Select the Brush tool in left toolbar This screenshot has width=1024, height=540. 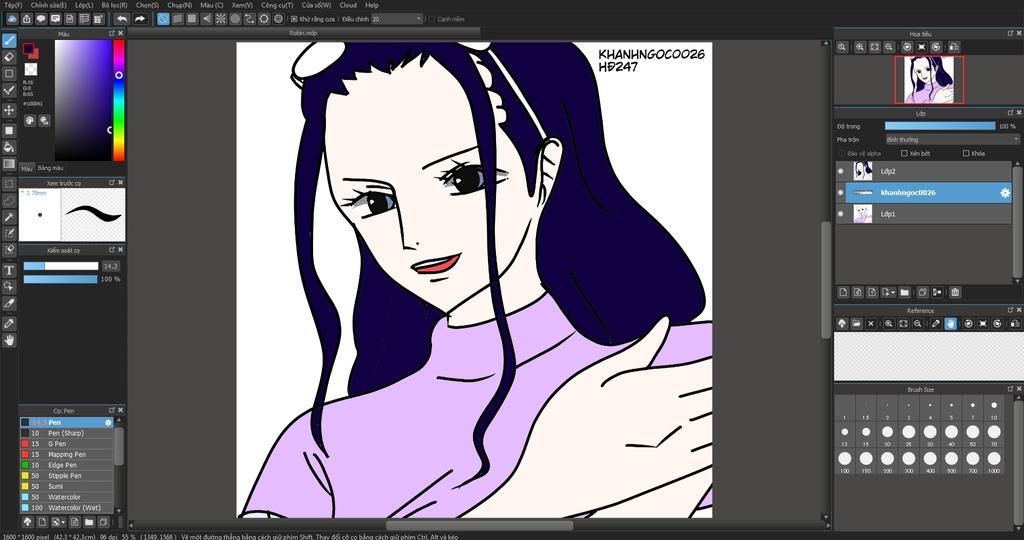click(9, 40)
